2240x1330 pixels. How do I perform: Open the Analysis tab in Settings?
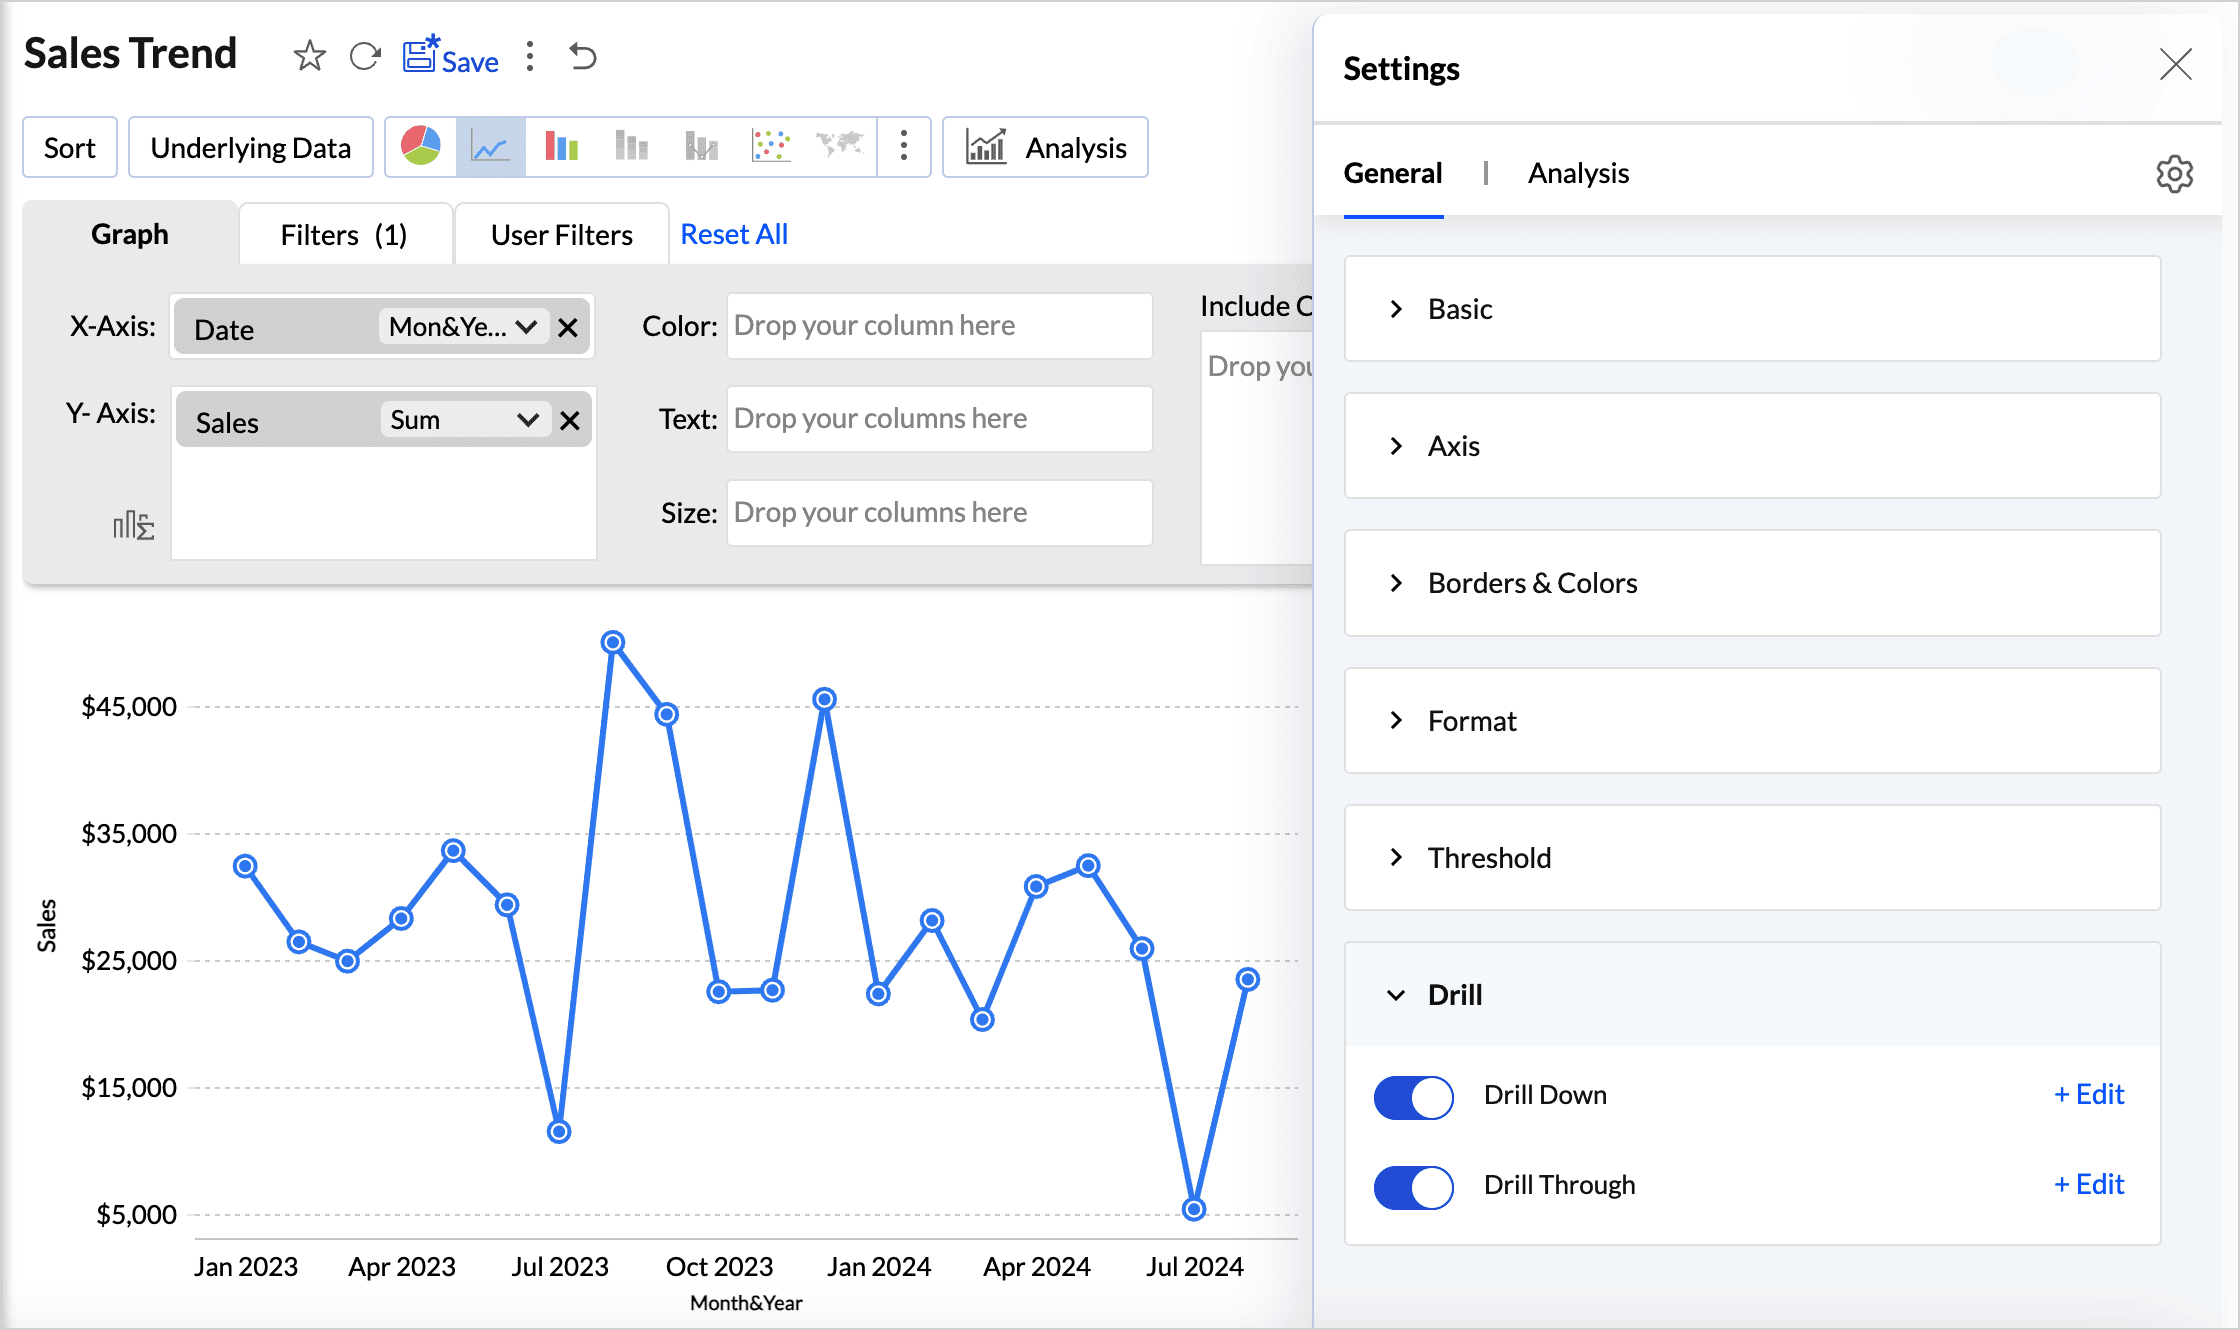(1578, 173)
